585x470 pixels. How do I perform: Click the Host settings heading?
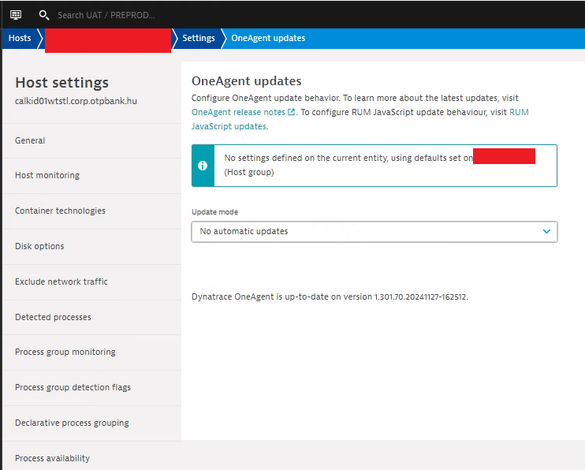pyautogui.click(x=62, y=82)
